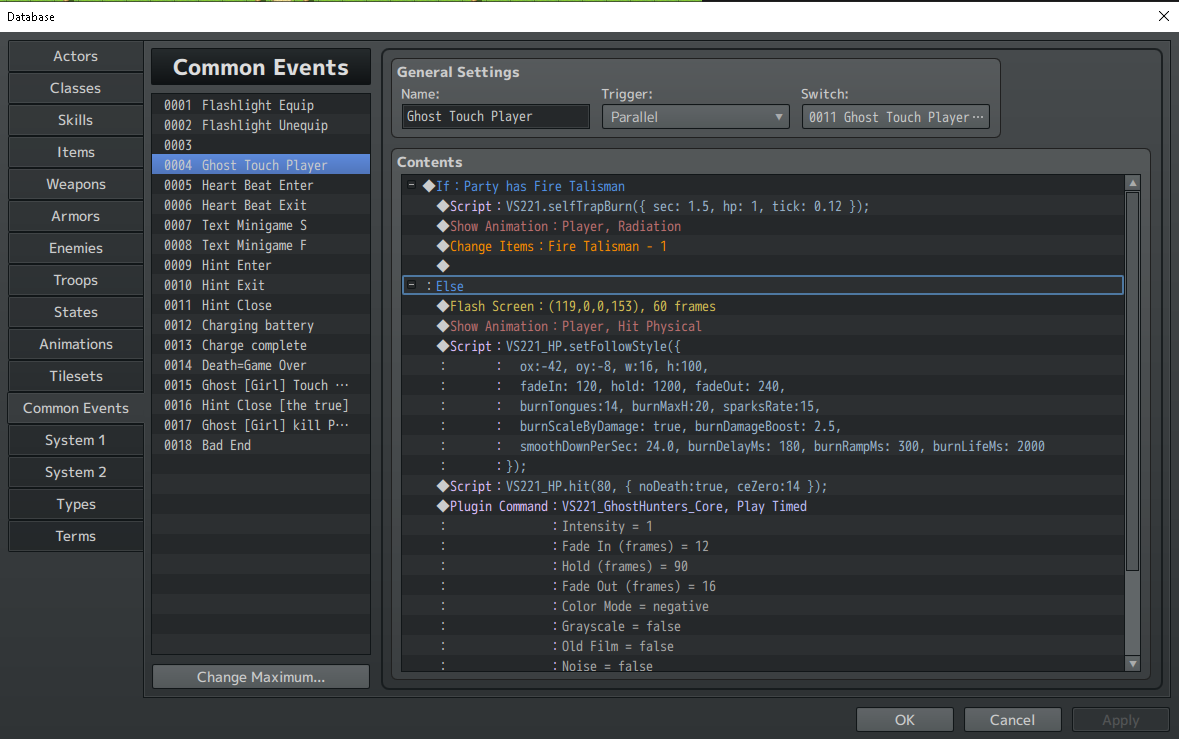Click the Name field containing Ghost Touch Player
The image size is (1179, 739).
tap(495, 117)
